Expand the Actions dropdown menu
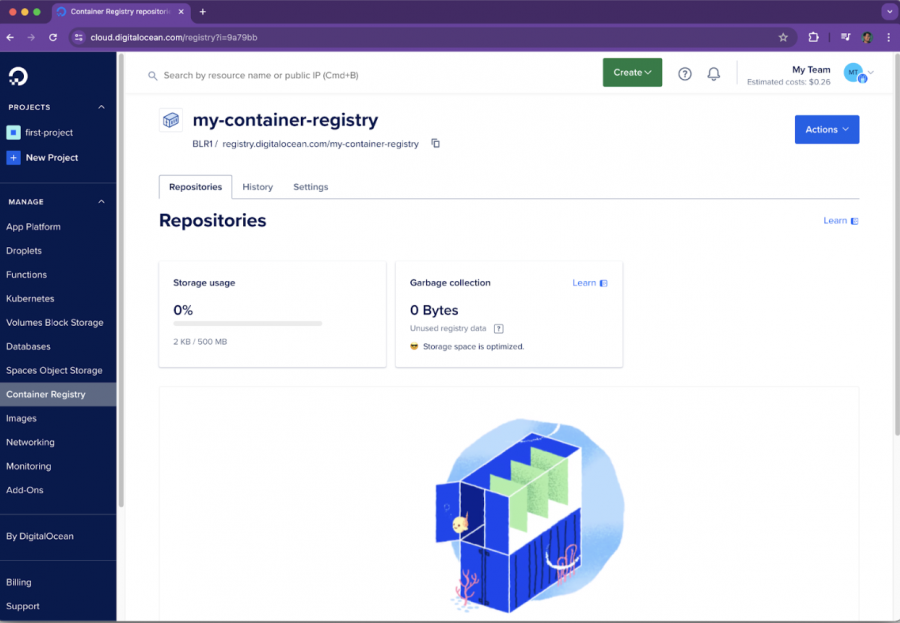This screenshot has width=900, height=623. tap(826, 129)
